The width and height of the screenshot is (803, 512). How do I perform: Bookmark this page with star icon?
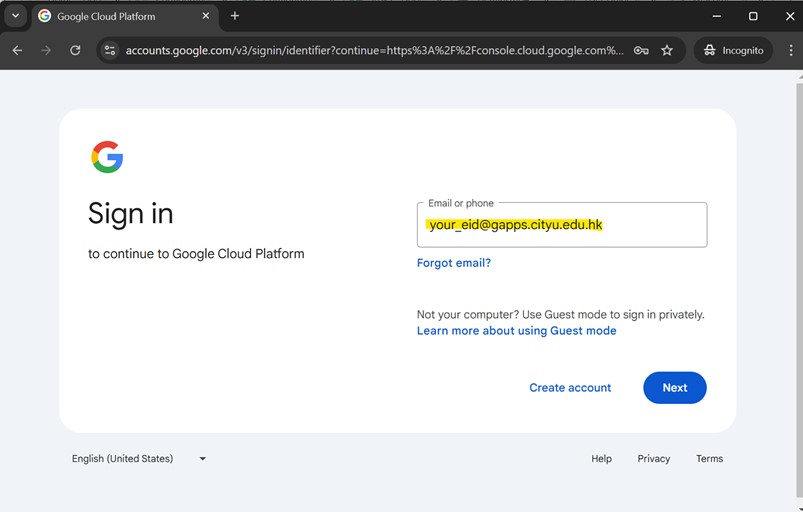click(667, 50)
